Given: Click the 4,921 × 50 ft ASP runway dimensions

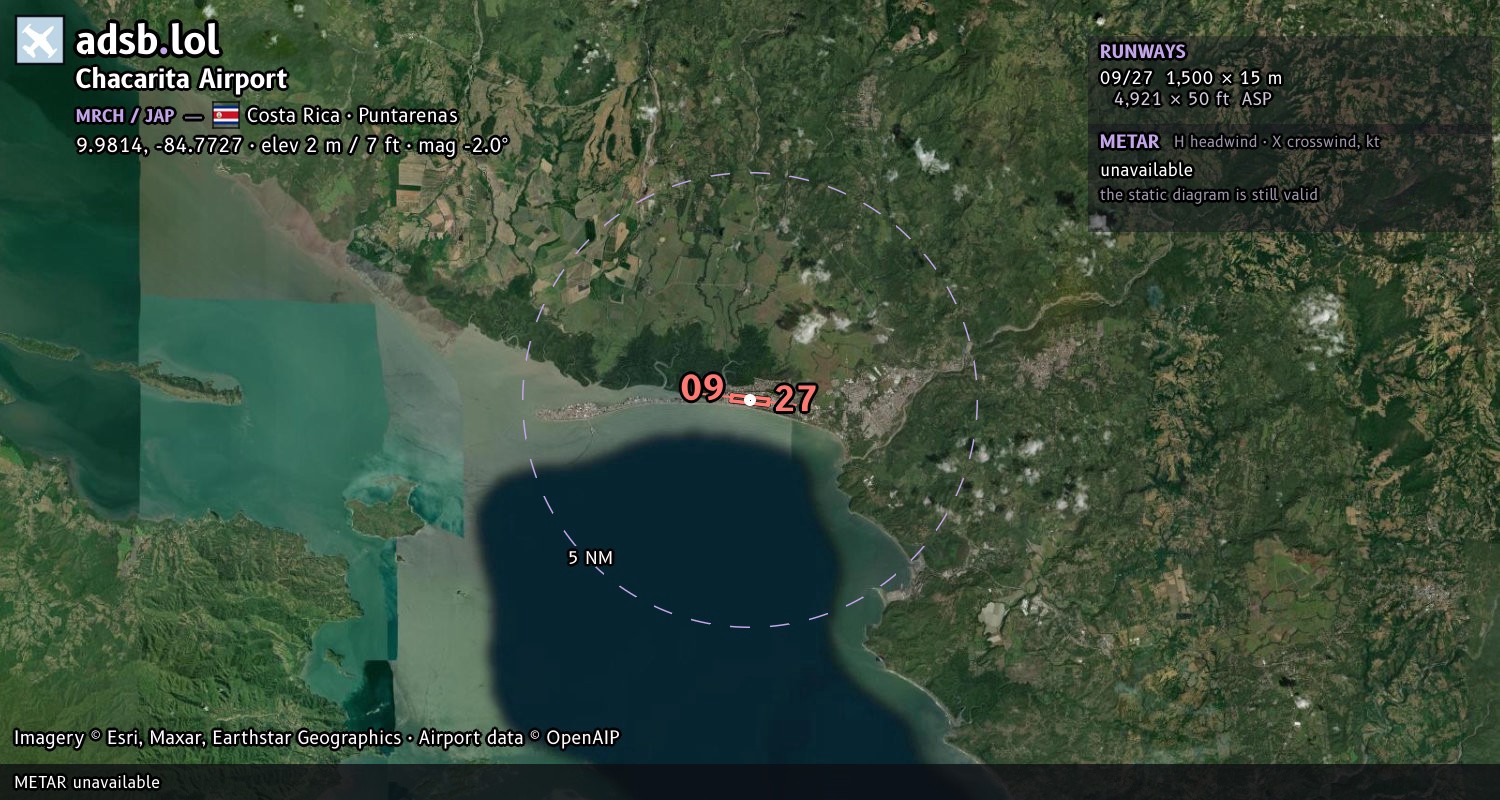Looking at the screenshot, I should (1192, 99).
